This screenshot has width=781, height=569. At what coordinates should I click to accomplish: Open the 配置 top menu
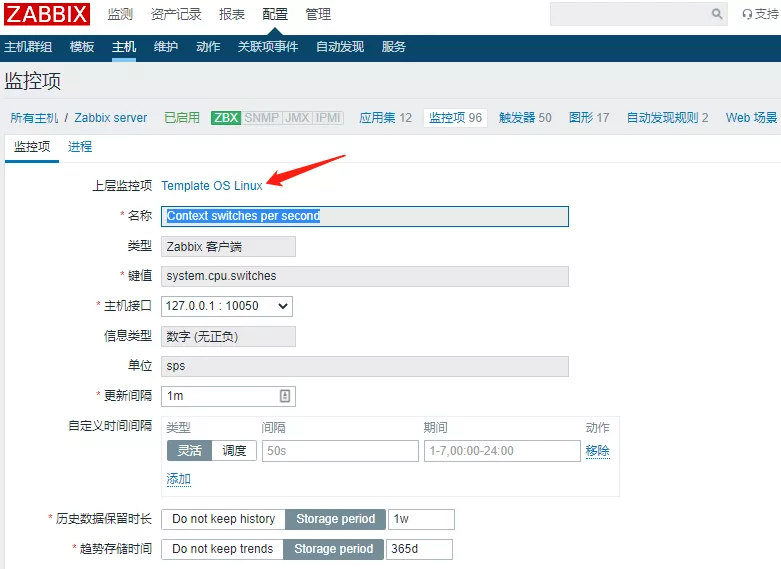pos(275,14)
